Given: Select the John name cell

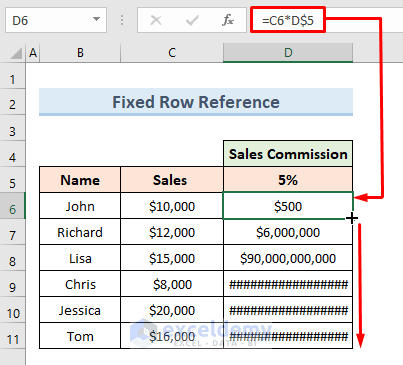Looking at the screenshot, I should tap(80, 206).
